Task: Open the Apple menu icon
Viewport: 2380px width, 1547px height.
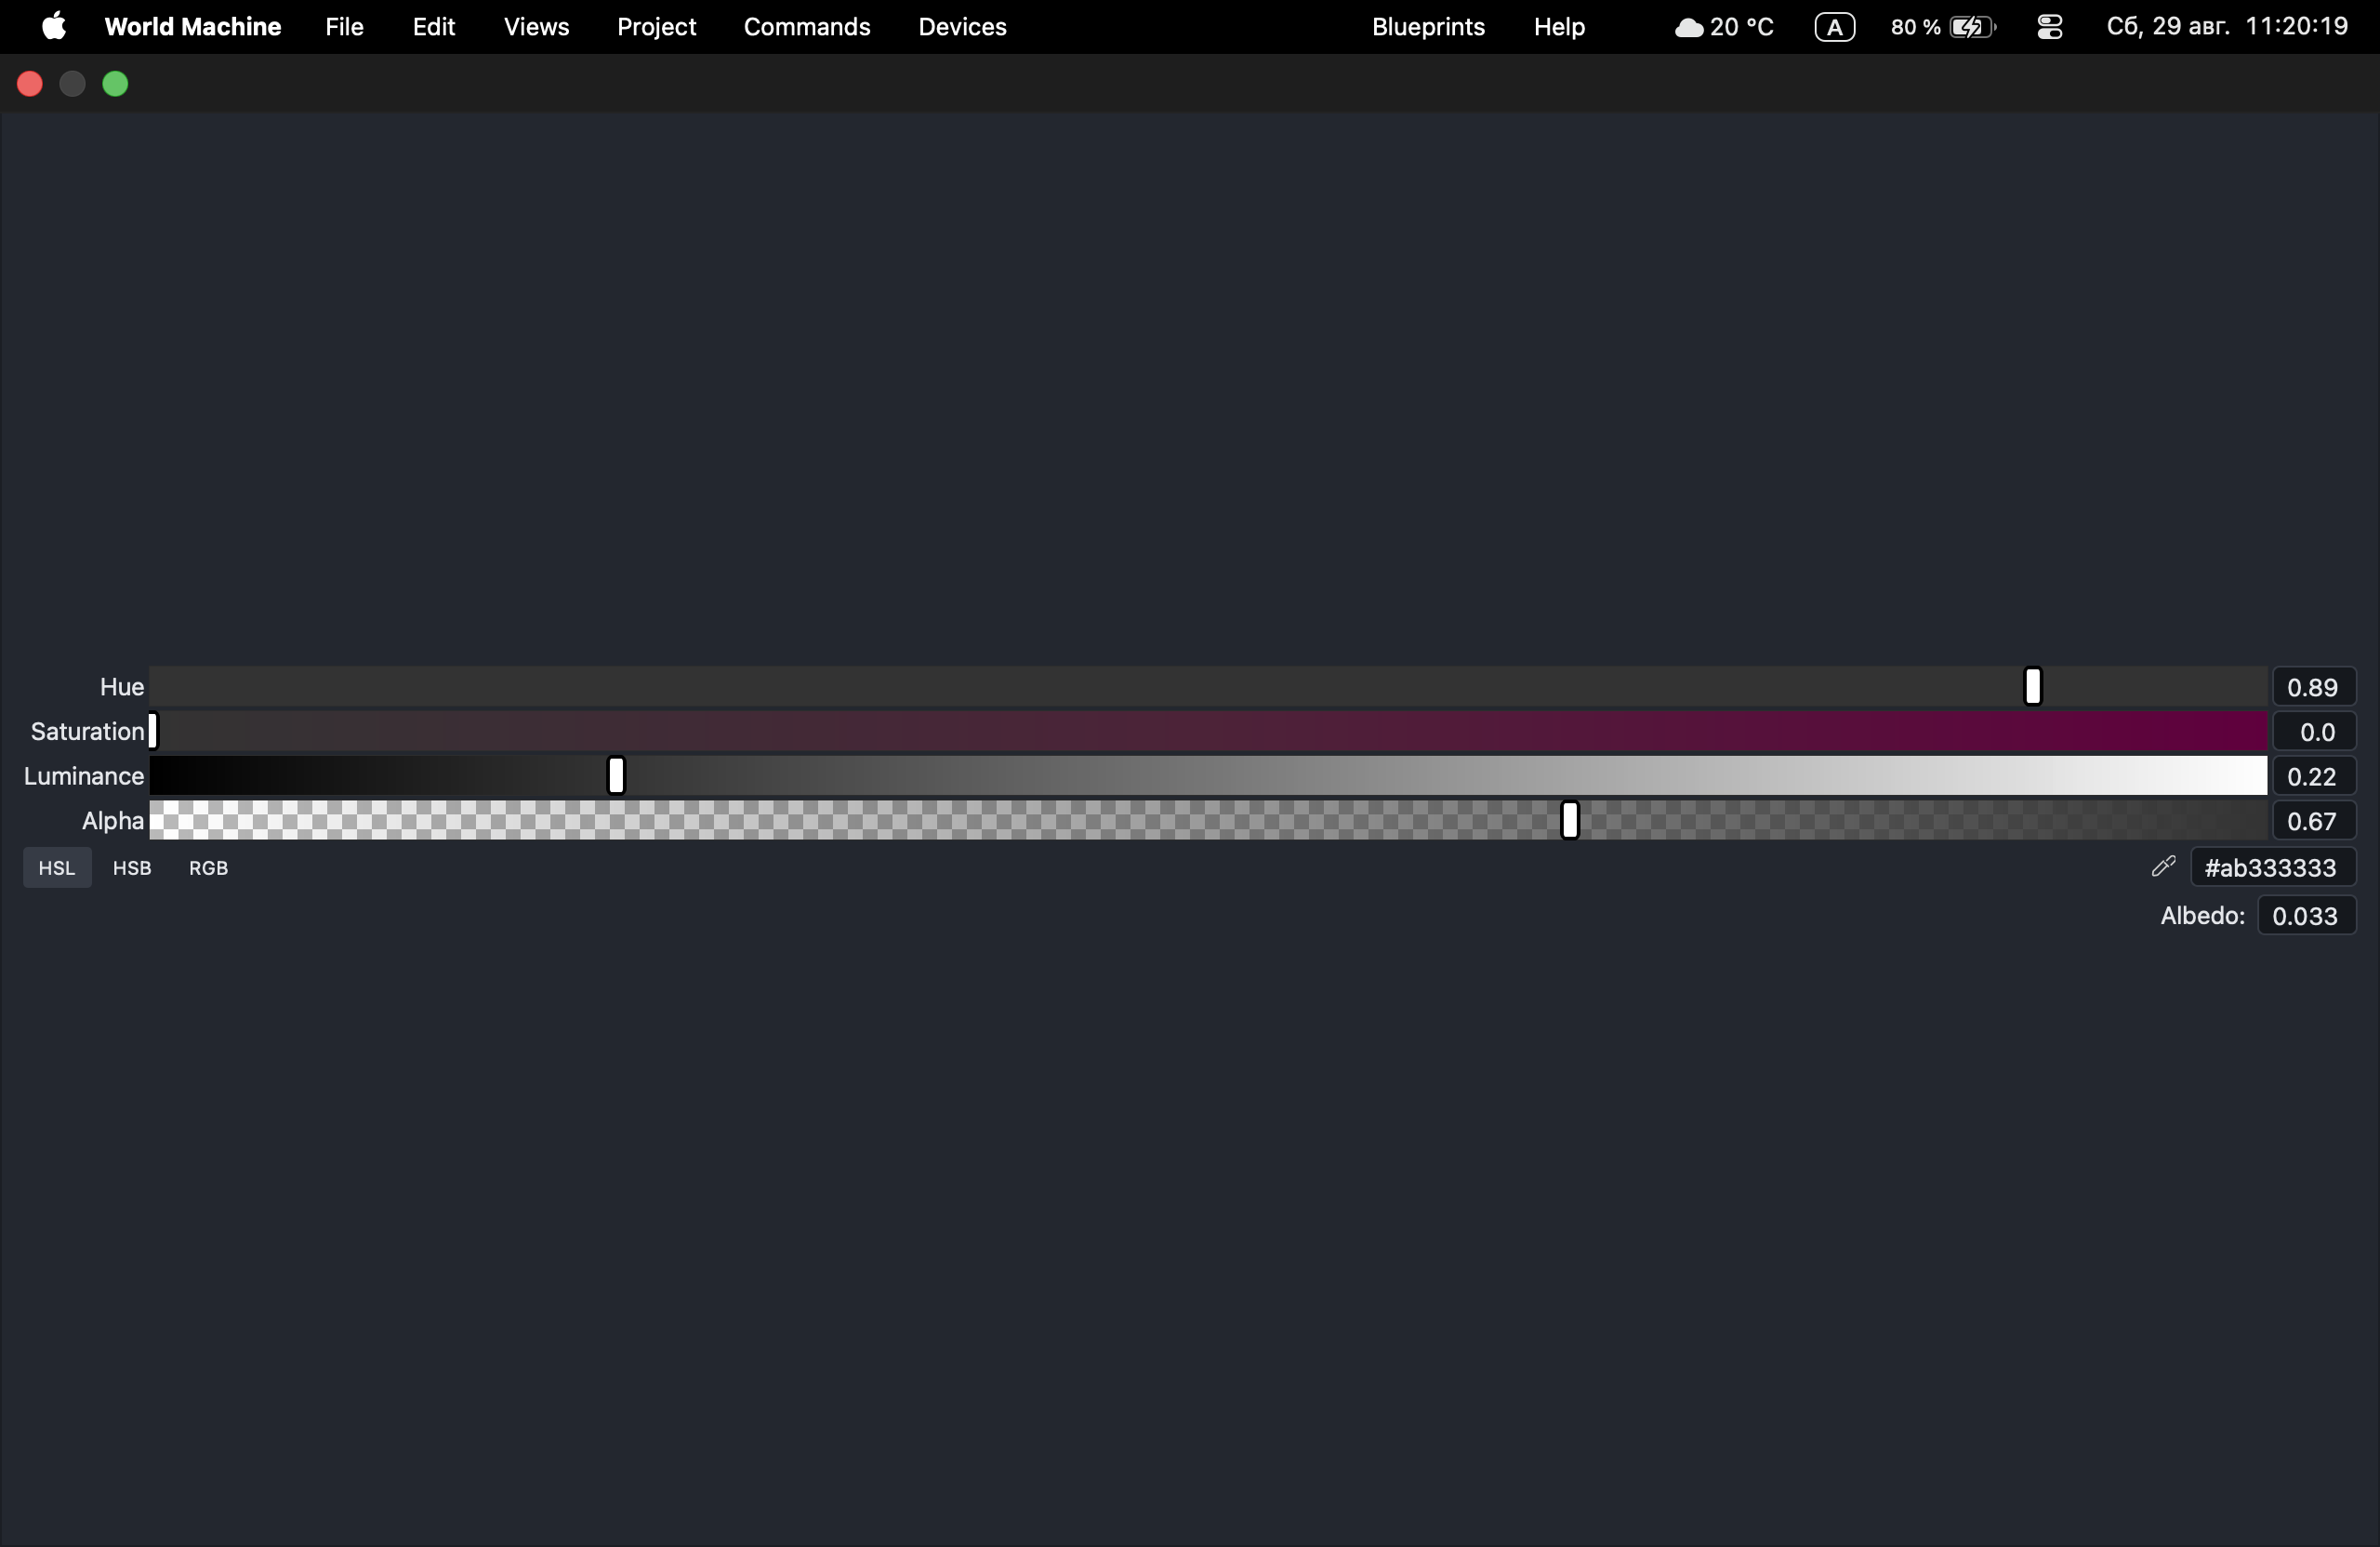Action: (54, 27)
